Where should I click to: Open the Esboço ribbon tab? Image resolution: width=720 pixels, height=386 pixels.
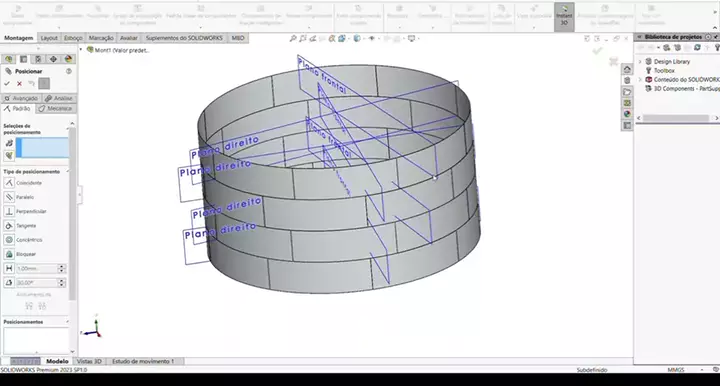click(x=73, y=38)
